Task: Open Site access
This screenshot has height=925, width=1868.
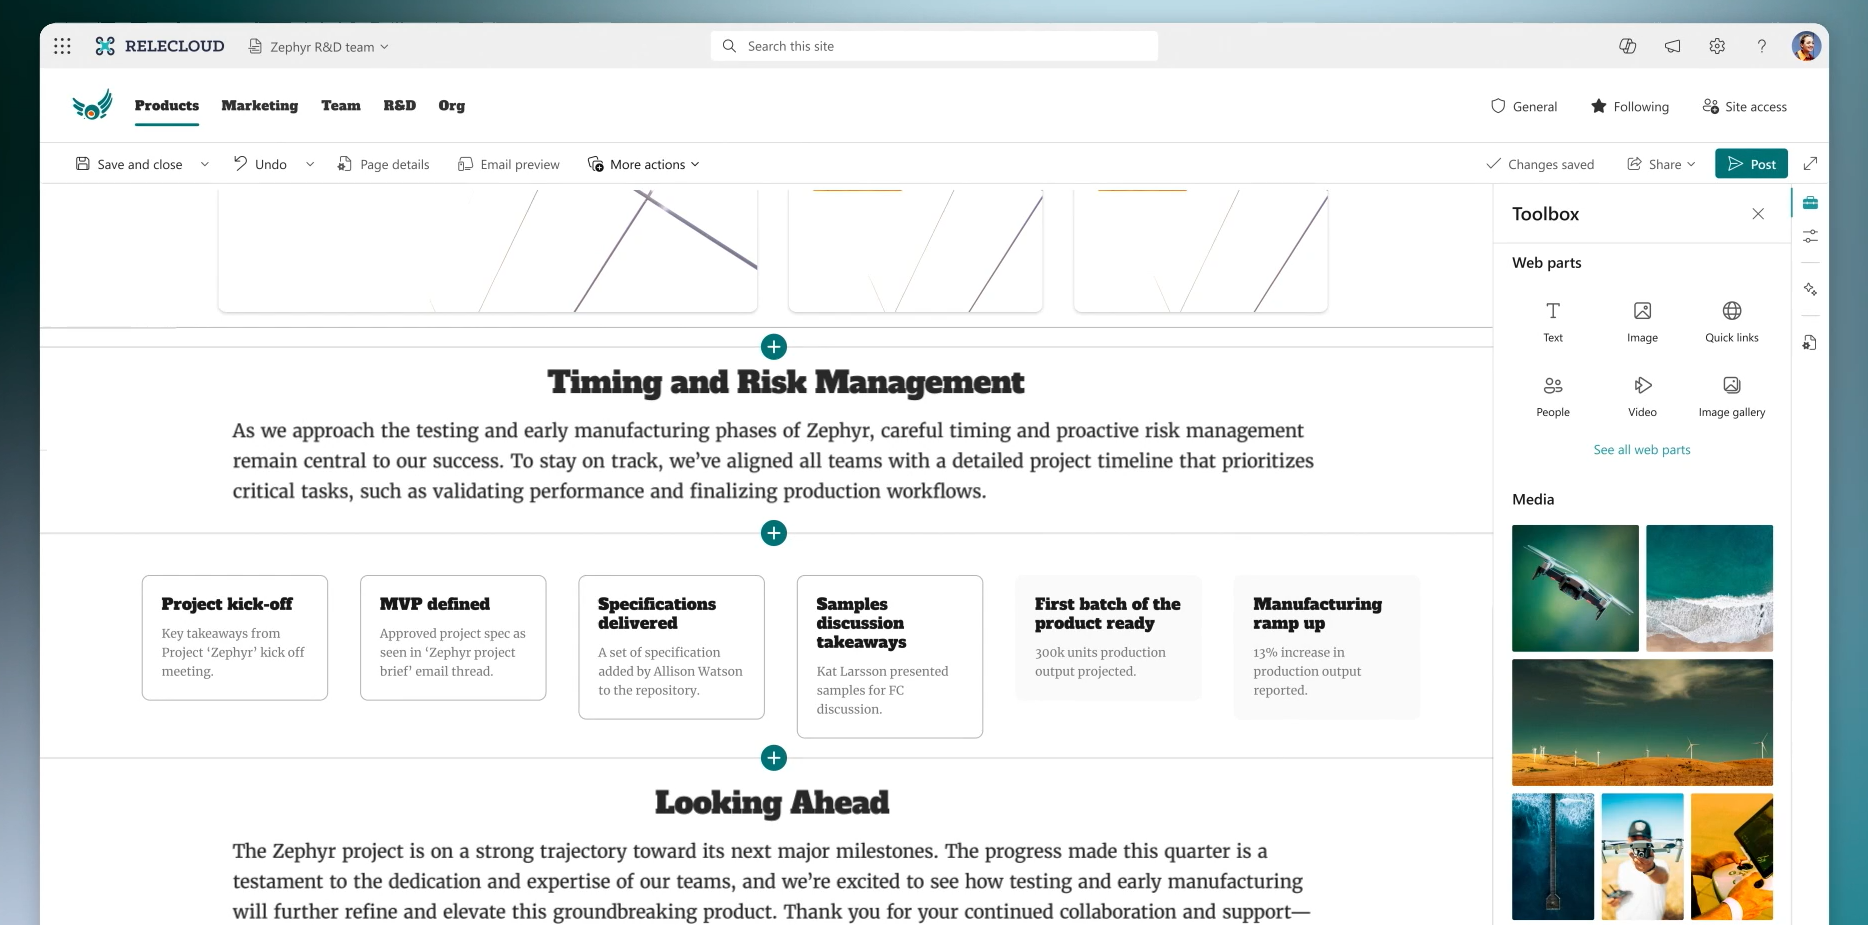Action: click(x=1745, y=106)
